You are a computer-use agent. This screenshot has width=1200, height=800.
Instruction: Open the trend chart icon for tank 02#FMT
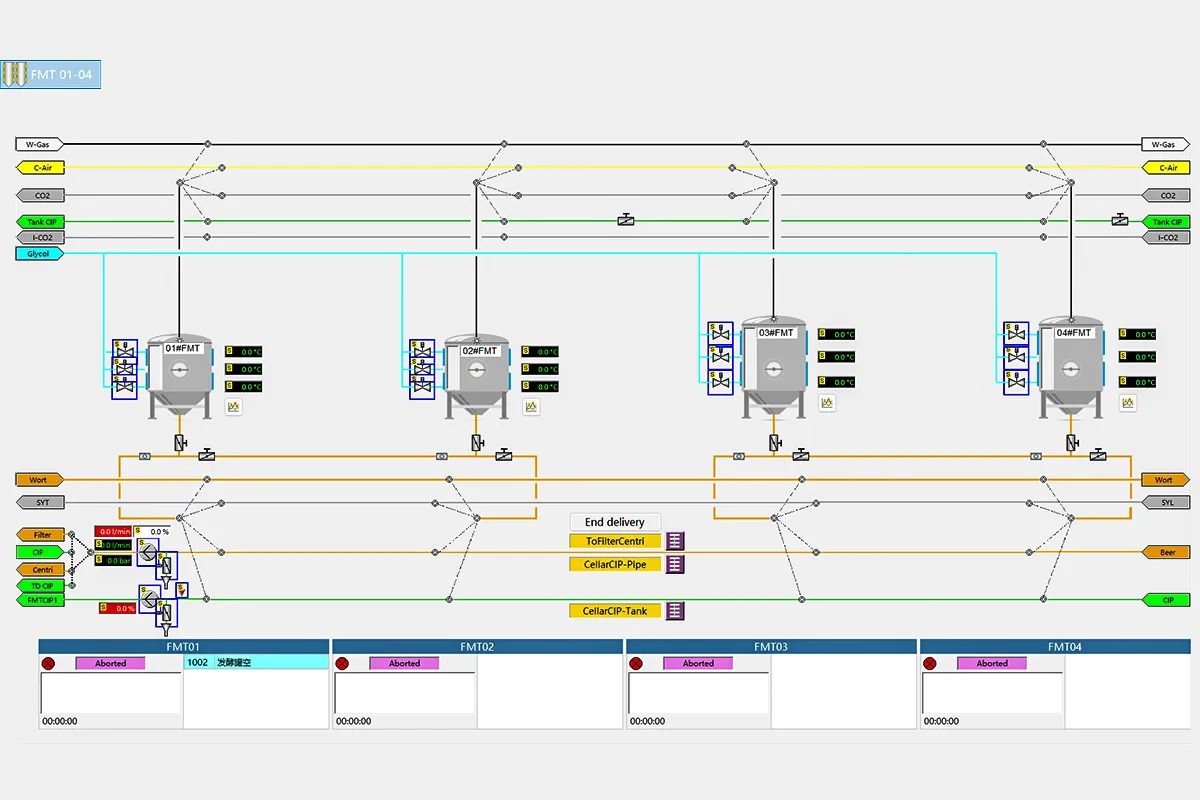click(x=531, y=407)
